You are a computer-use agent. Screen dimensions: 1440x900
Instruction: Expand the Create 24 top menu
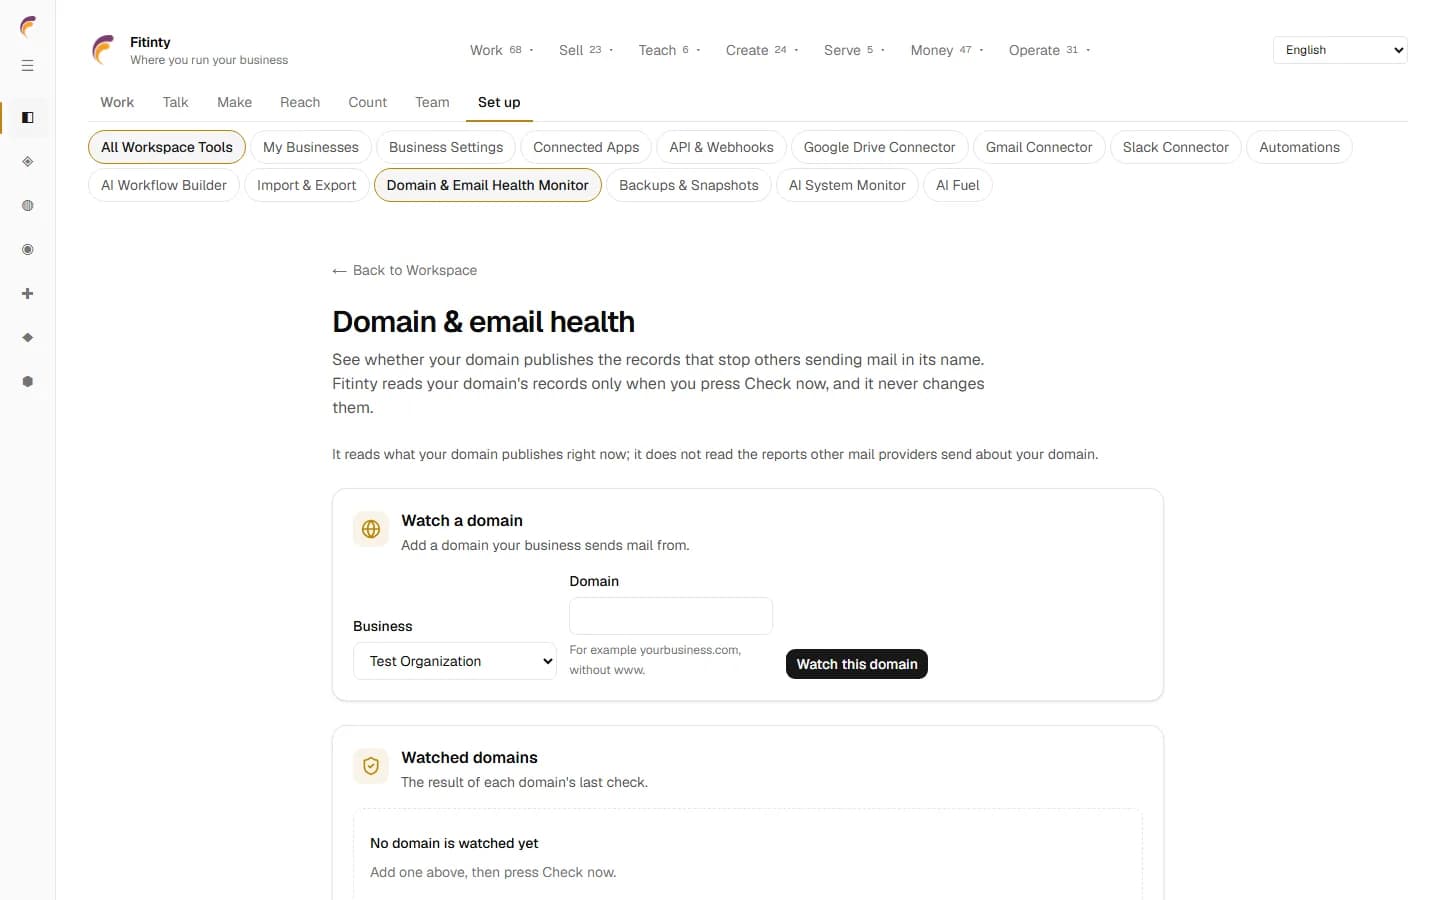pos(762,50)
